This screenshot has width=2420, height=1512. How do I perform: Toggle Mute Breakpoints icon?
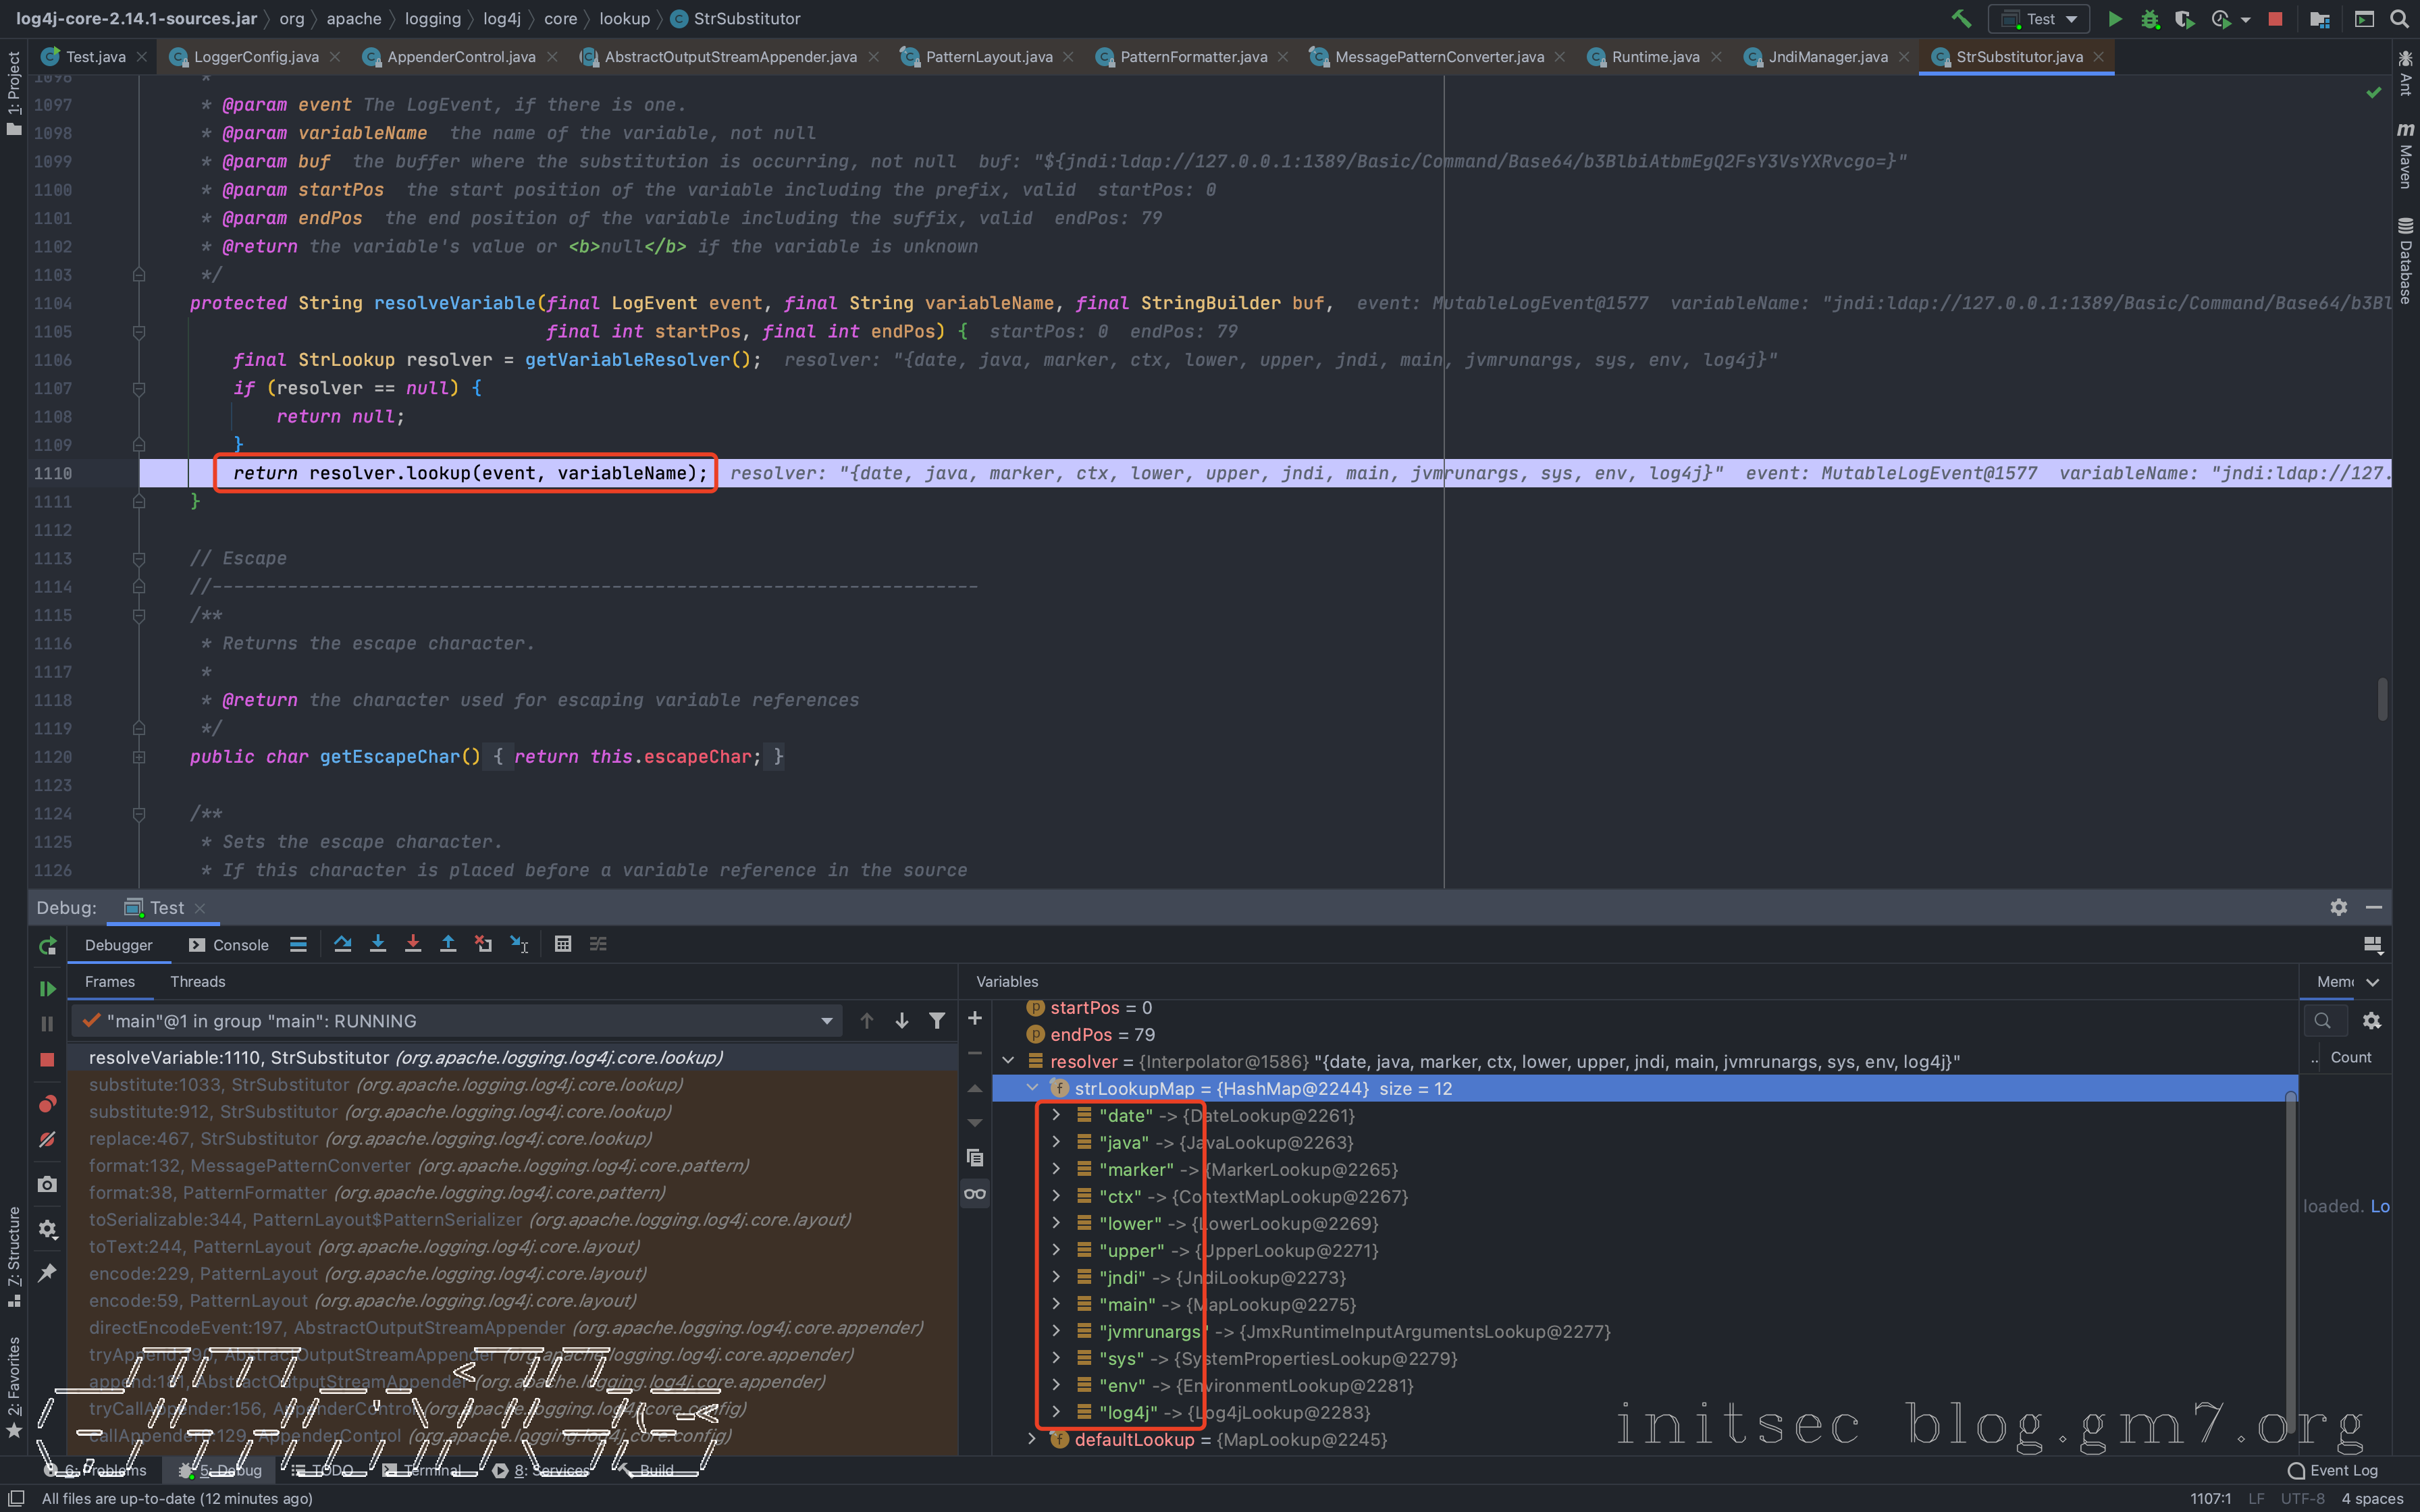point(47,1139)
